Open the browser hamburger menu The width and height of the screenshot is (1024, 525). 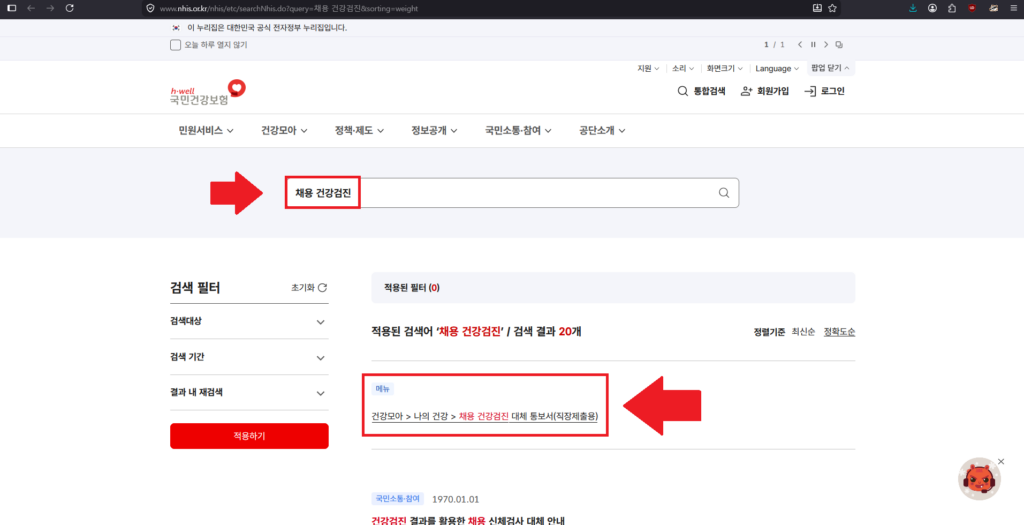pyautogui.click(x=1012, y=8)
